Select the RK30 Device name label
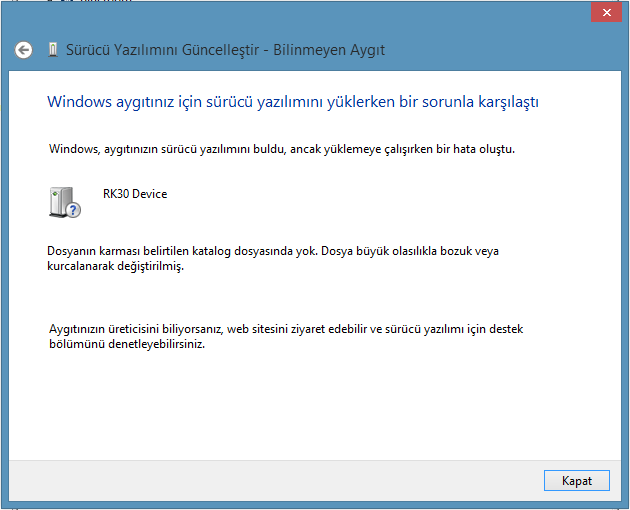 point(134,194)
